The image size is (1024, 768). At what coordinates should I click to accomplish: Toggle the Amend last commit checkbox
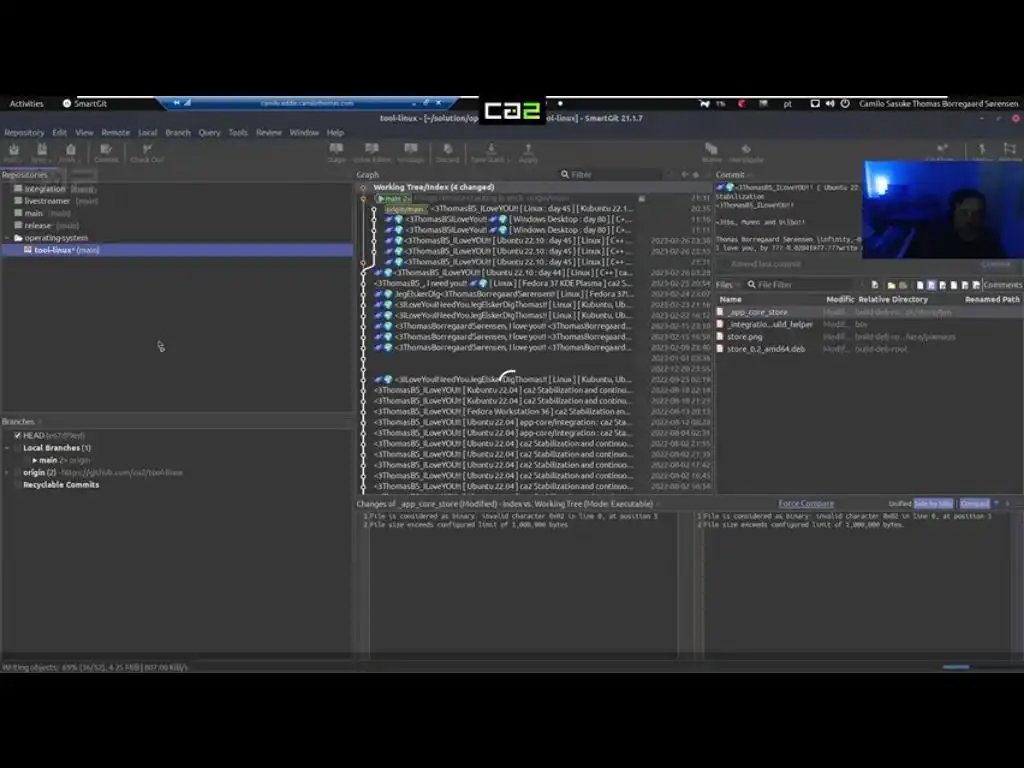(724, 264)
